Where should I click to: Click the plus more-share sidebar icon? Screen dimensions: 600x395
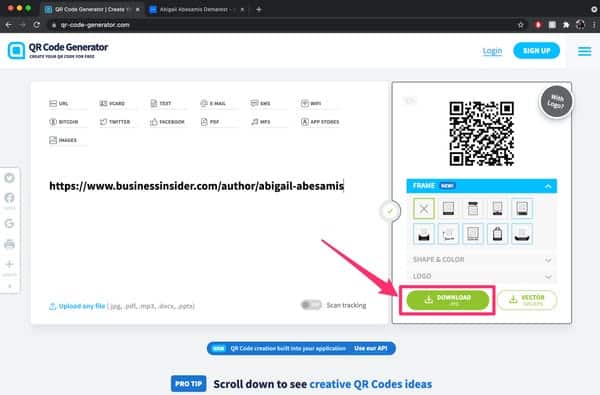[x=10, y=264]
